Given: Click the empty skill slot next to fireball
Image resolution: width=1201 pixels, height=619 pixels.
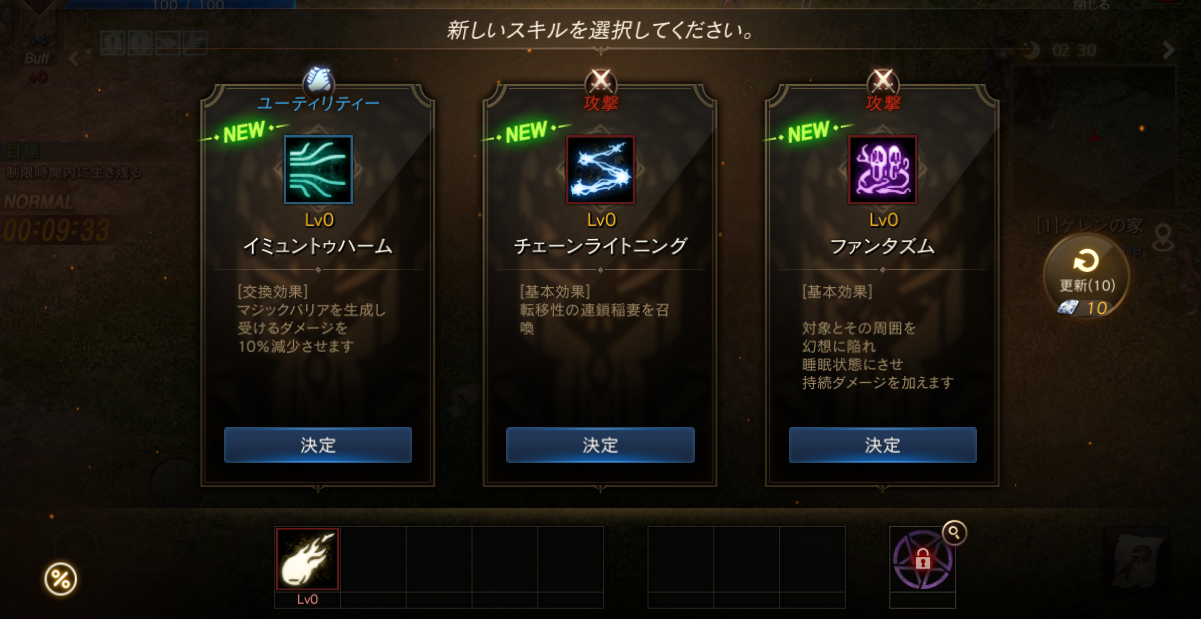Looking at the screenshot, I should coord(373,559).
